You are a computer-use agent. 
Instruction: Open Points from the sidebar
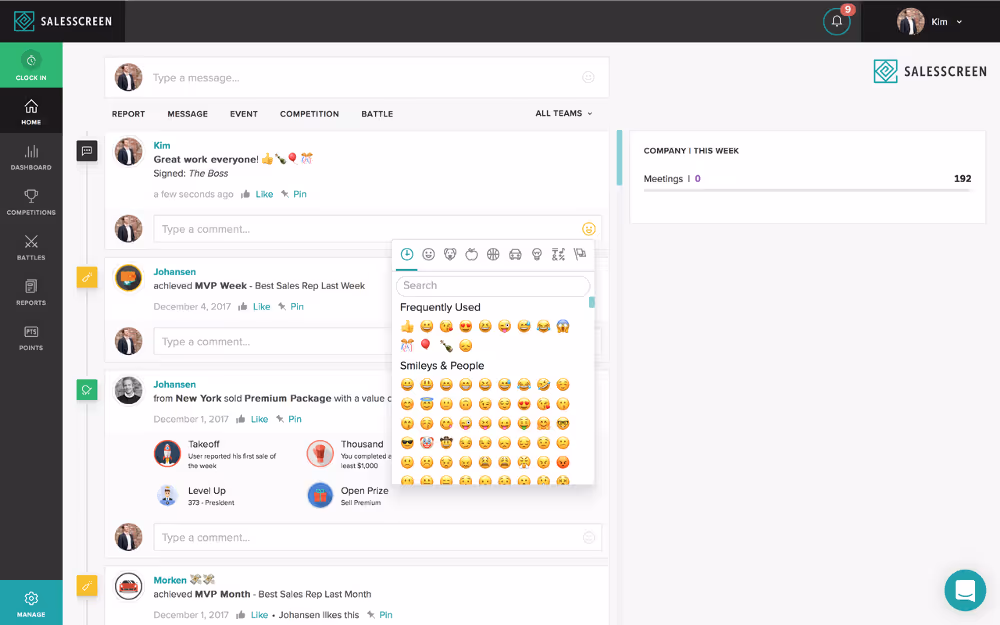click(x=31, y=337)
